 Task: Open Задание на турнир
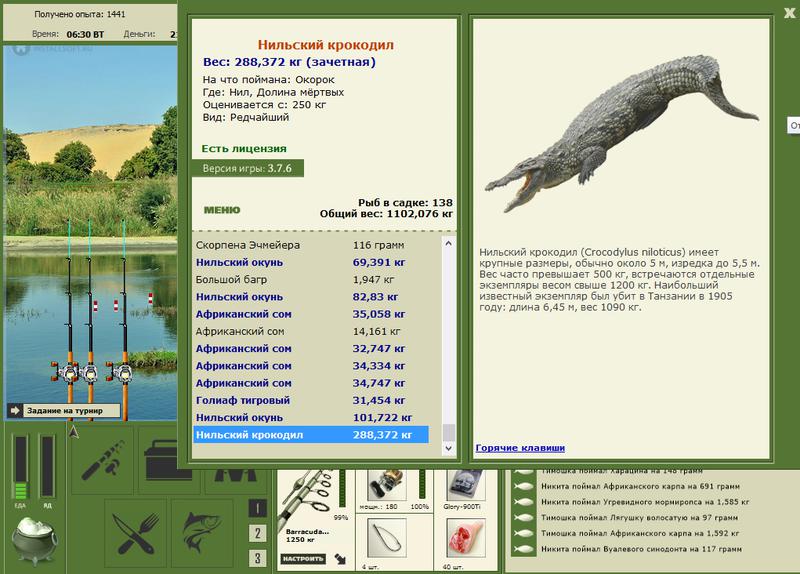point(64,410)
